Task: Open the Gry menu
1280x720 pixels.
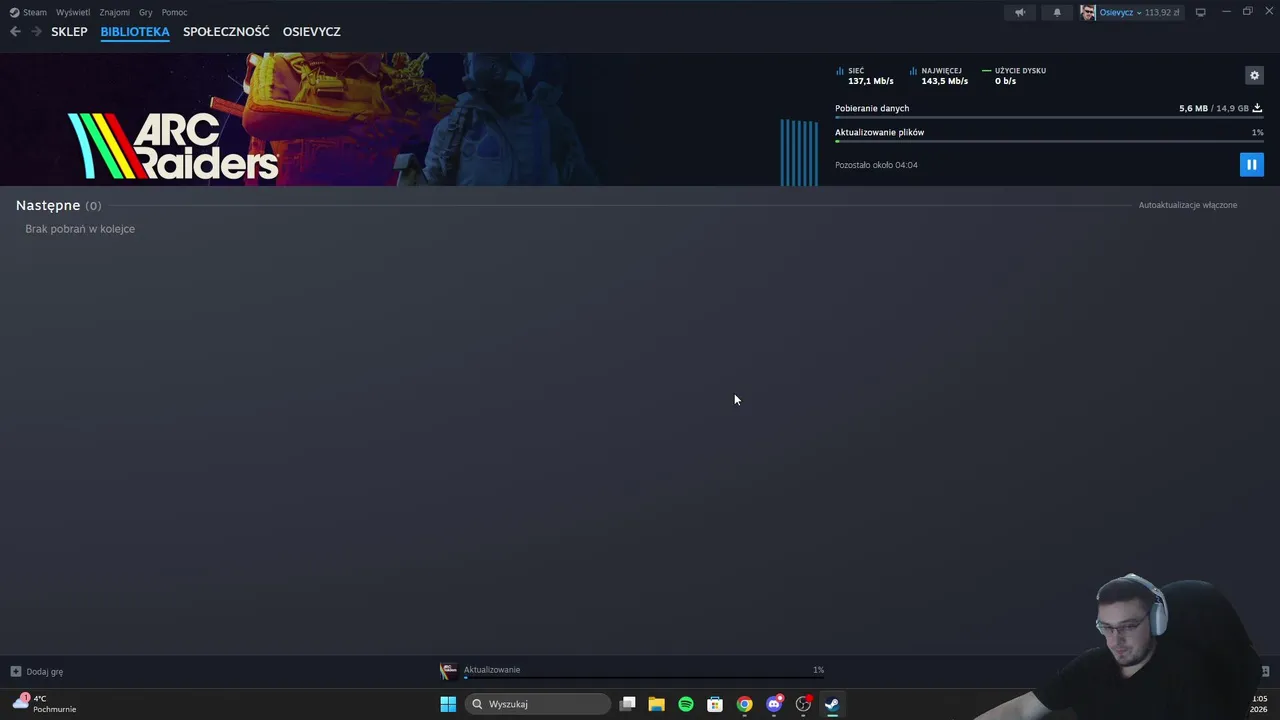Action: [146, 12]
